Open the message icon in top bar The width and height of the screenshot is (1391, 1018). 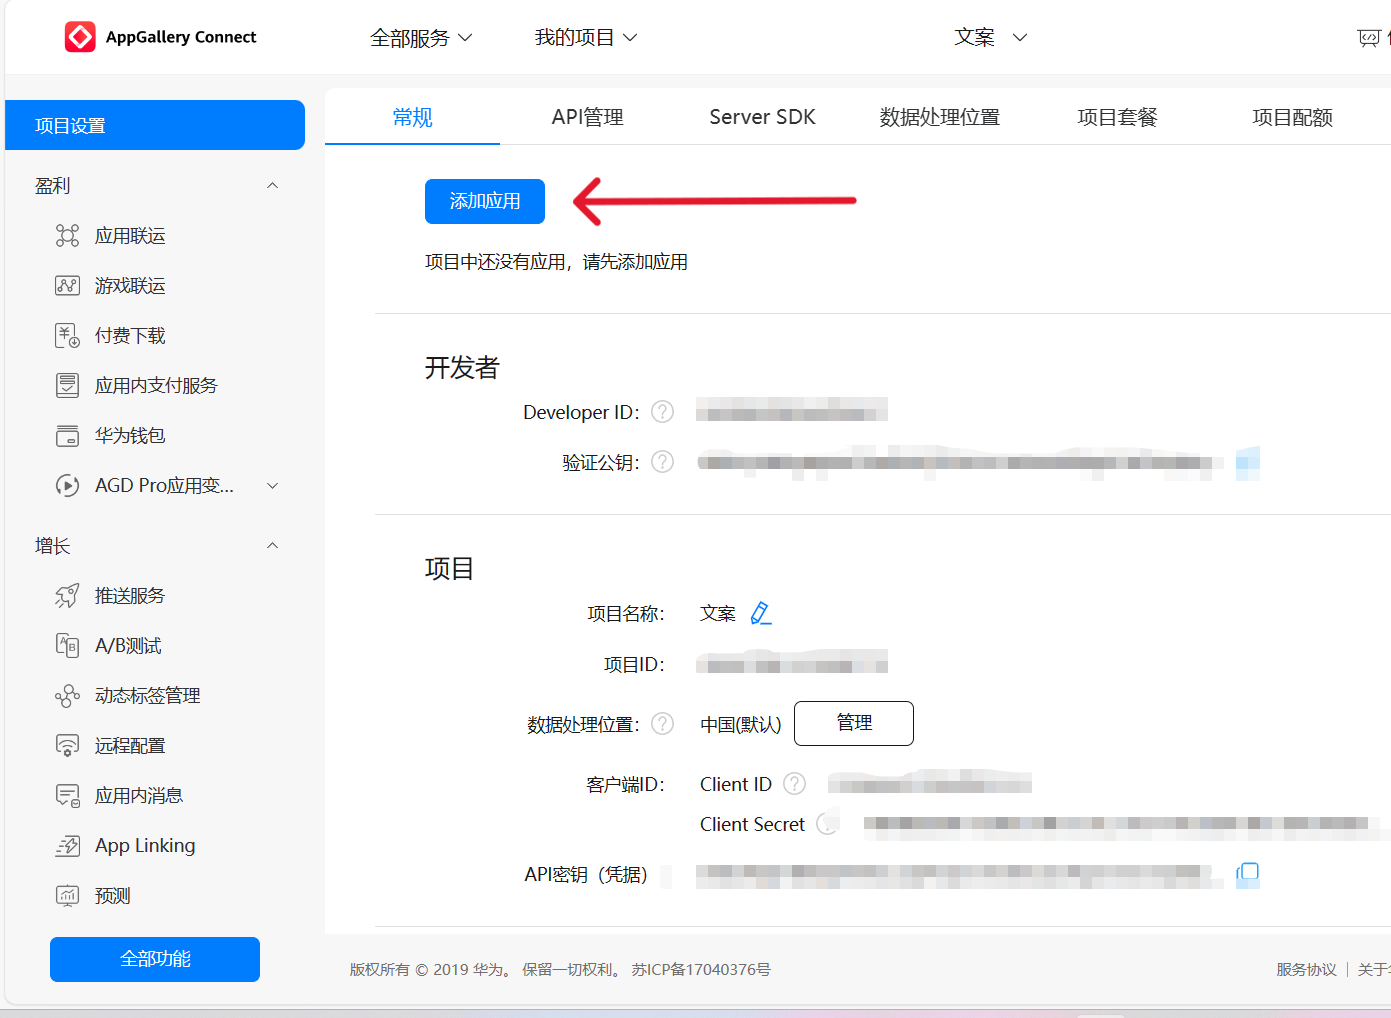[1368, 38]
